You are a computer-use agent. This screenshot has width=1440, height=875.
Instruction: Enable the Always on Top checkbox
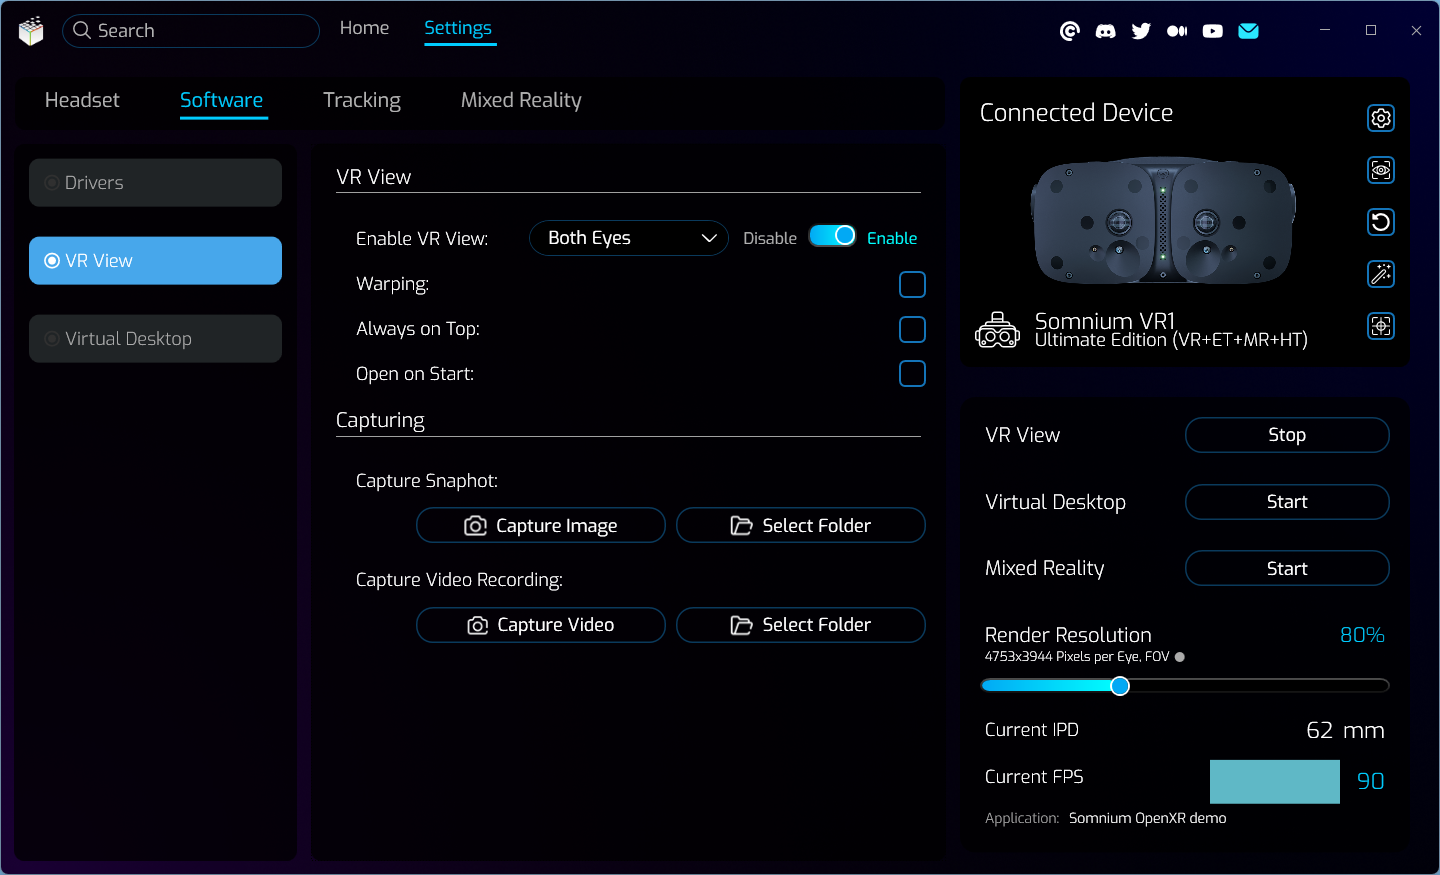point(912,329)
